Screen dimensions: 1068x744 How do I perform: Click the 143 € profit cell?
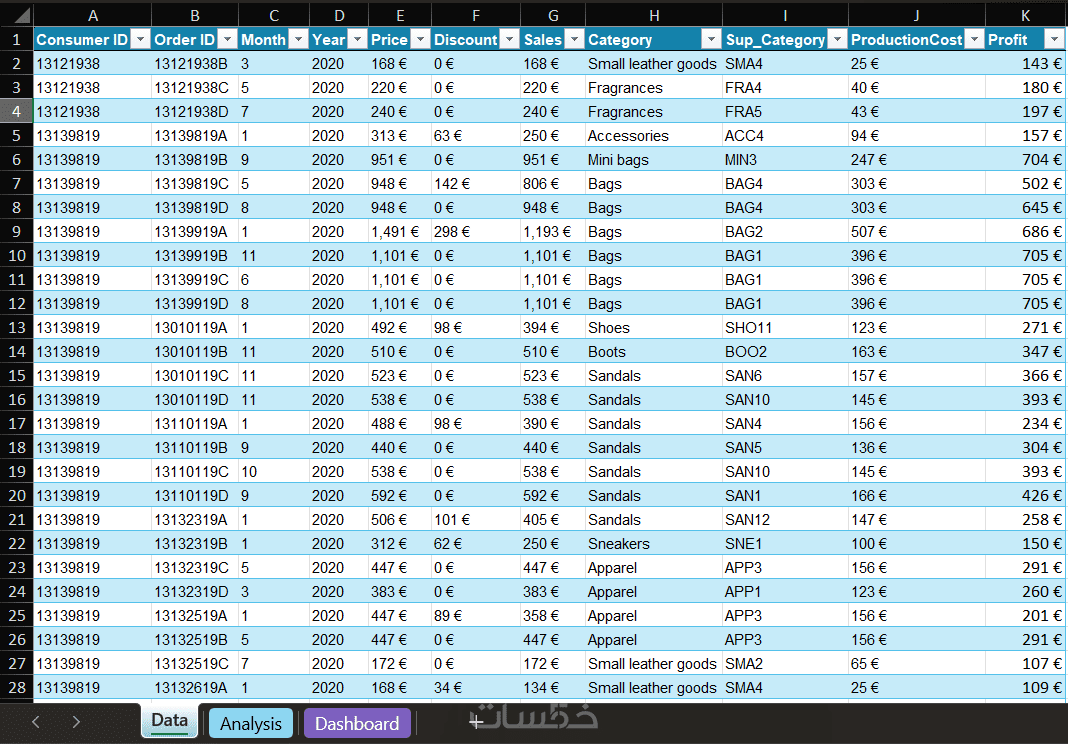[x=1025, y=64]
